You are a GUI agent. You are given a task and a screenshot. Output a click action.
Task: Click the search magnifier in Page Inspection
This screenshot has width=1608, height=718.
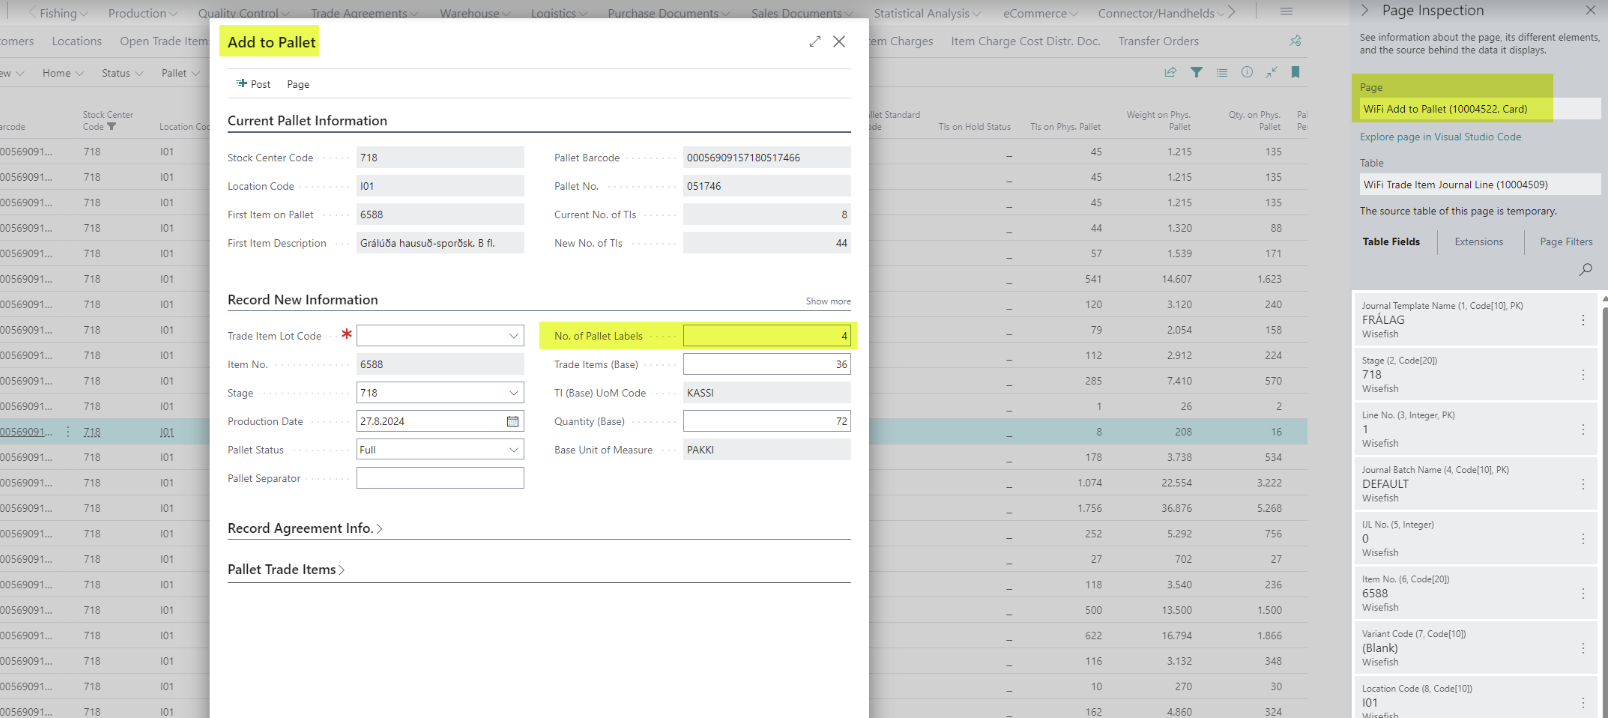tap(1586, 269)
